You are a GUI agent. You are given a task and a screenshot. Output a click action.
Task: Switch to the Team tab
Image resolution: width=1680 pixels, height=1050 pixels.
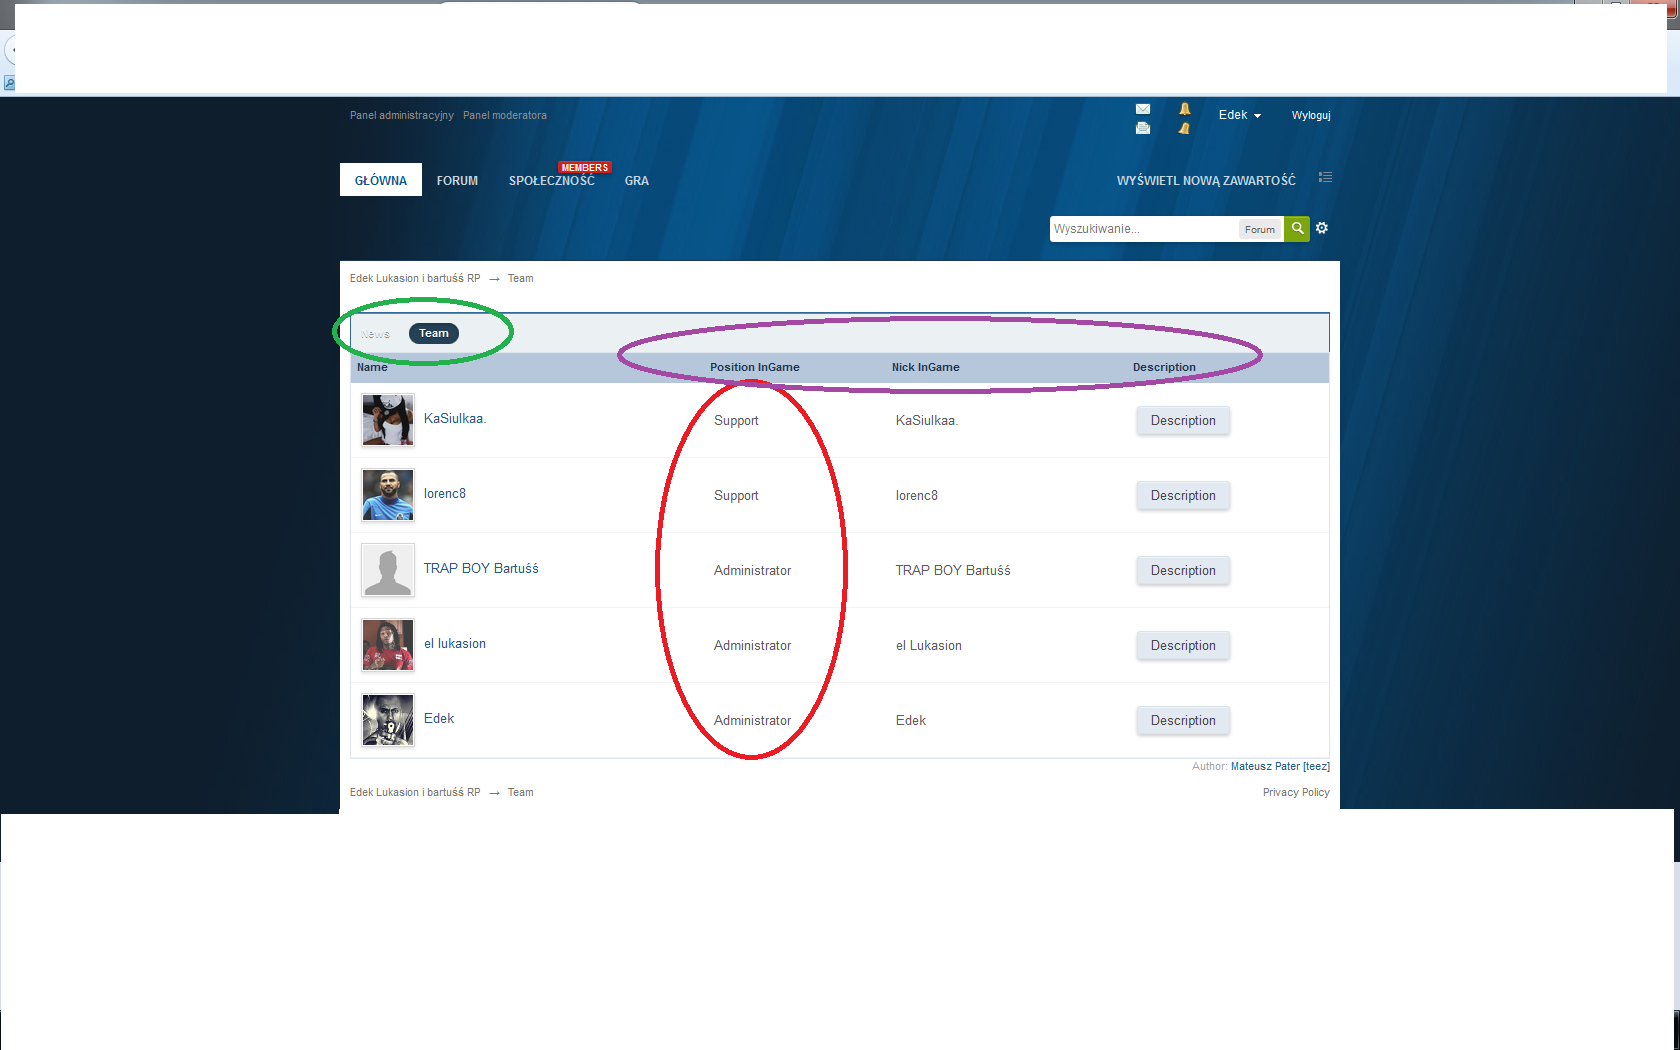(x=434, y=334)
